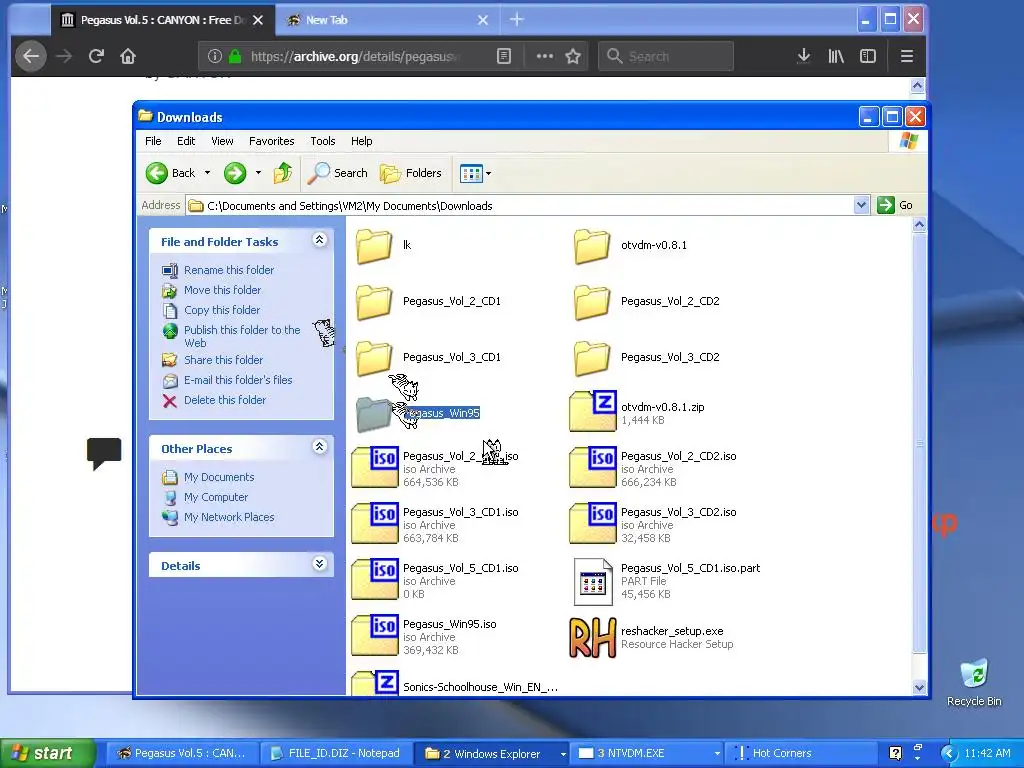Expand the Address bar dropdown
The height and width of the screenshot is (768, 1024).
point(861,205)
